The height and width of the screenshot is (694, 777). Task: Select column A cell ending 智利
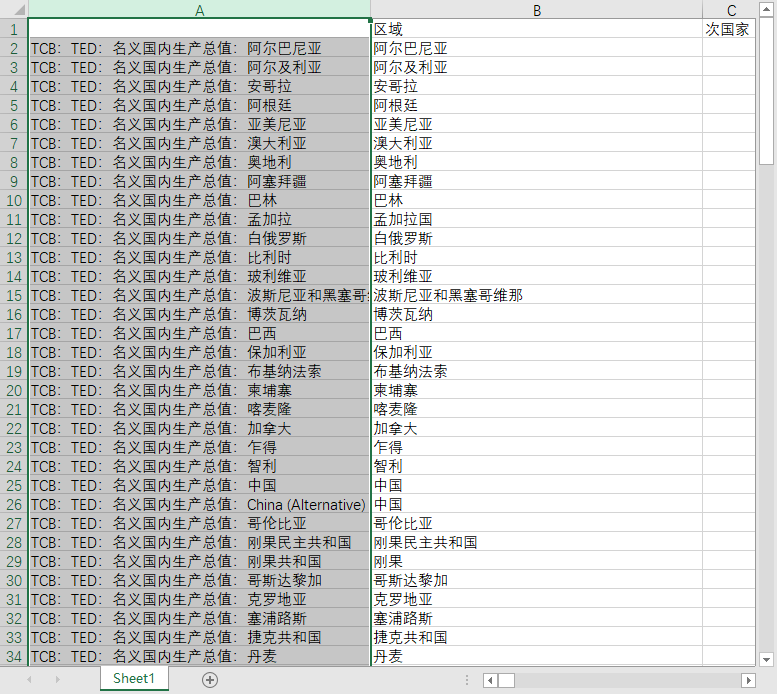[x=199, y=466]
